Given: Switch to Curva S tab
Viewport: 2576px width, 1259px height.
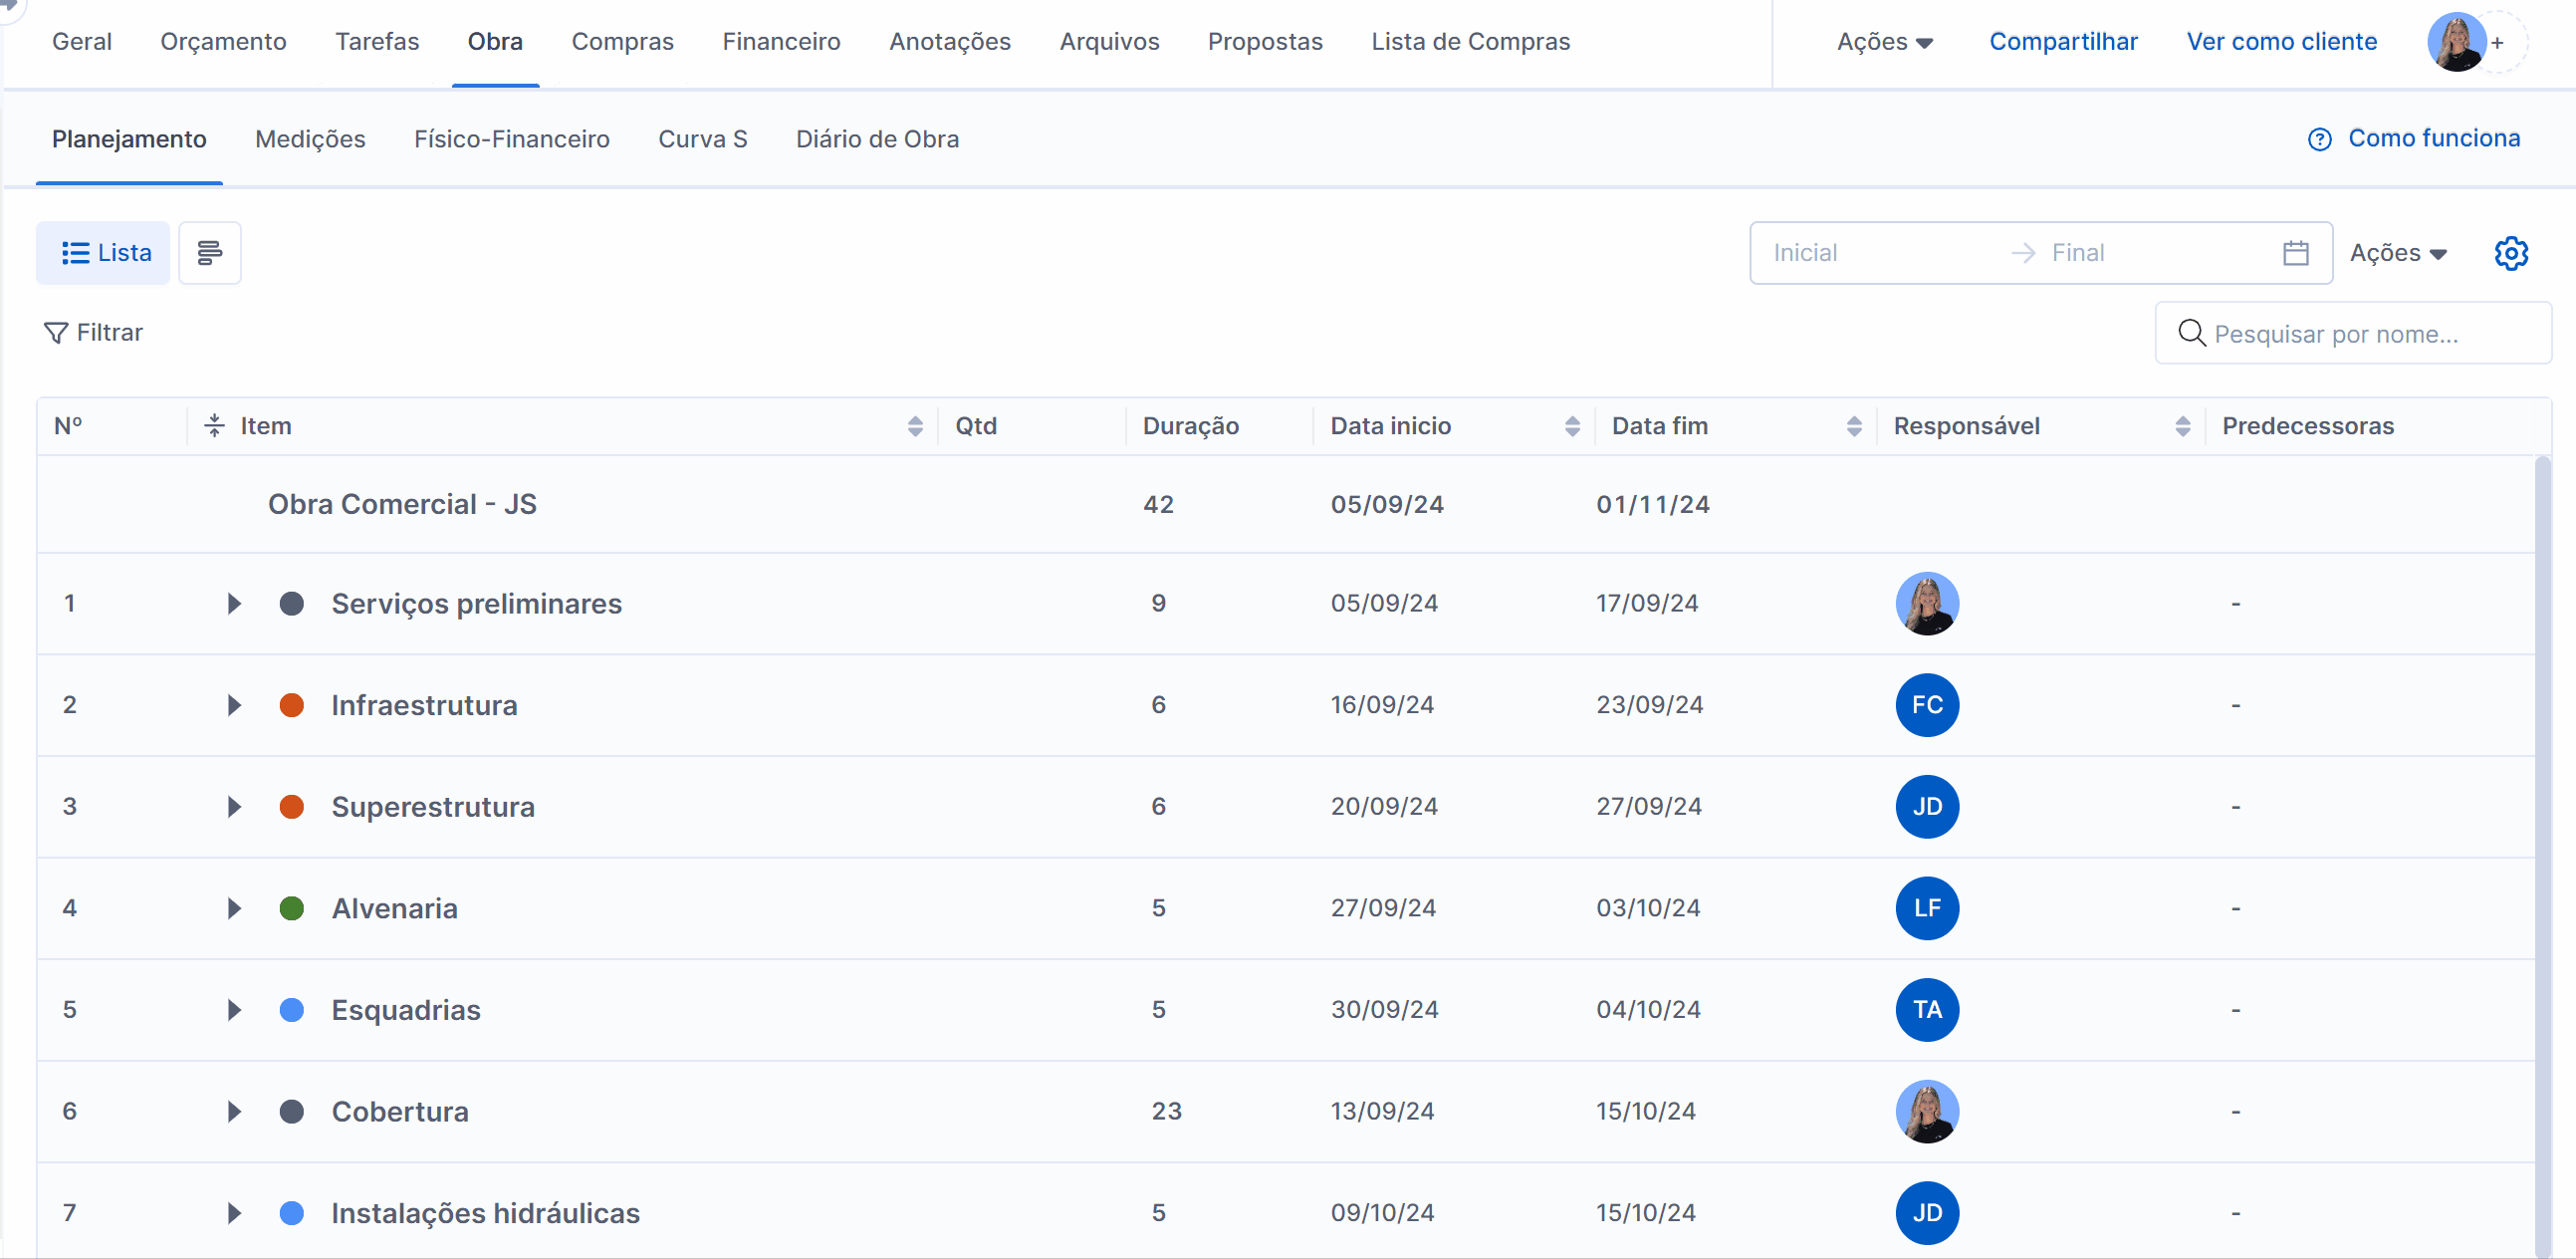Looking at the screenshot, I should pos(702,139).
